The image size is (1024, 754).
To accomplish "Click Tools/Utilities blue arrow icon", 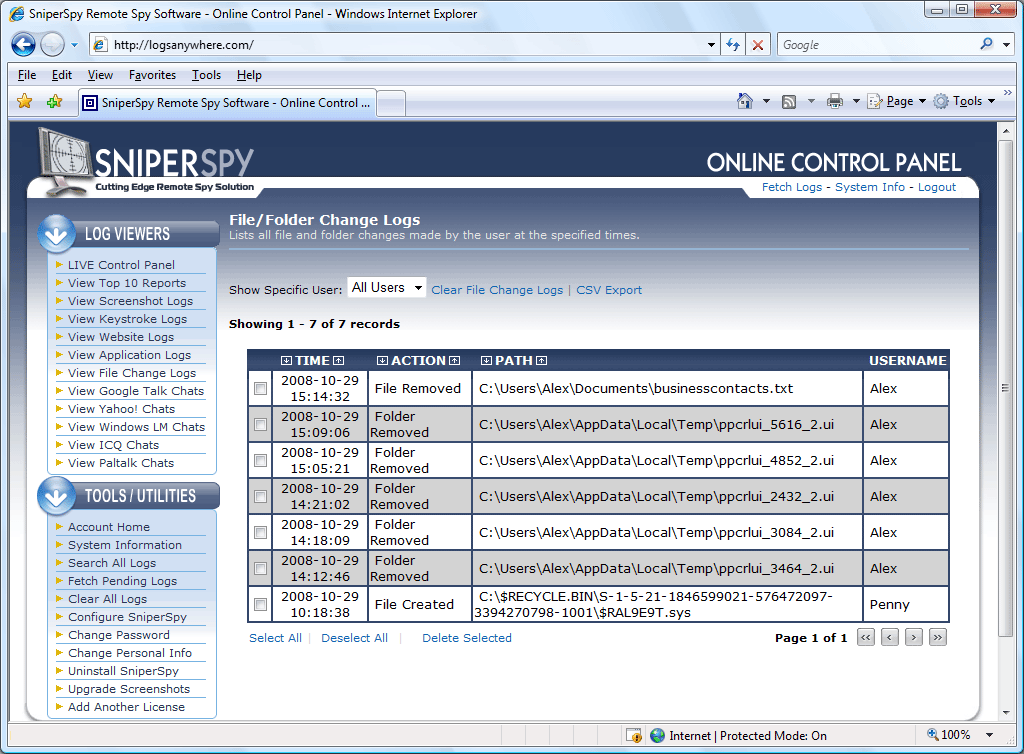I will [56, 496].
